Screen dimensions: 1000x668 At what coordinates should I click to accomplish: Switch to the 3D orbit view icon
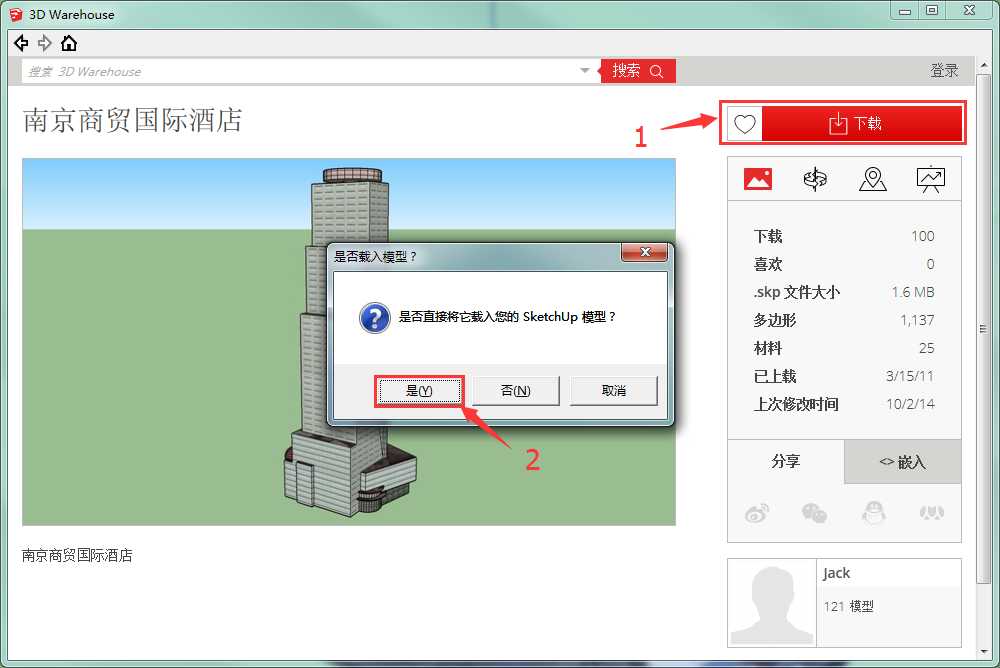pos(815,179)
